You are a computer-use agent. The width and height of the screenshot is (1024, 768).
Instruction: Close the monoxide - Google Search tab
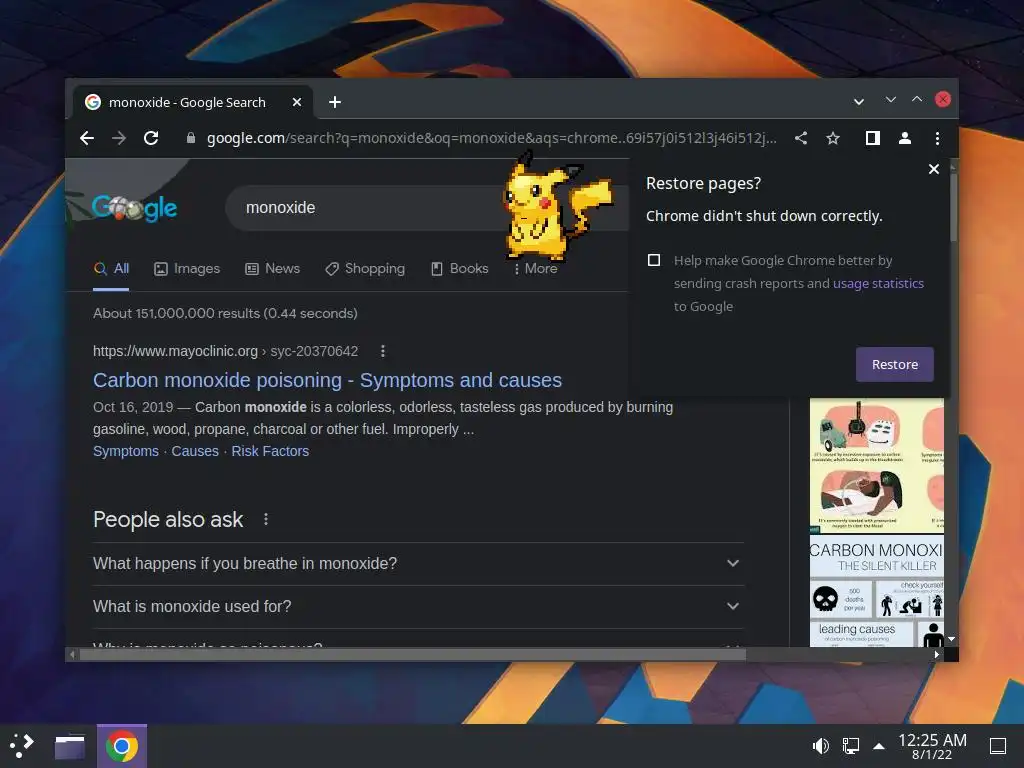click(x=296, y=102)
